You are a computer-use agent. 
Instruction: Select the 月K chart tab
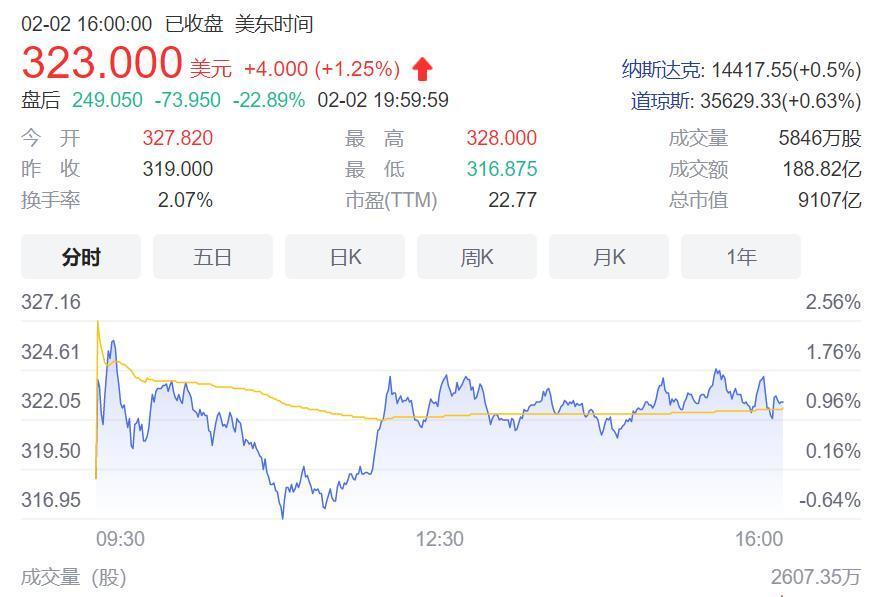pos(609,257)
